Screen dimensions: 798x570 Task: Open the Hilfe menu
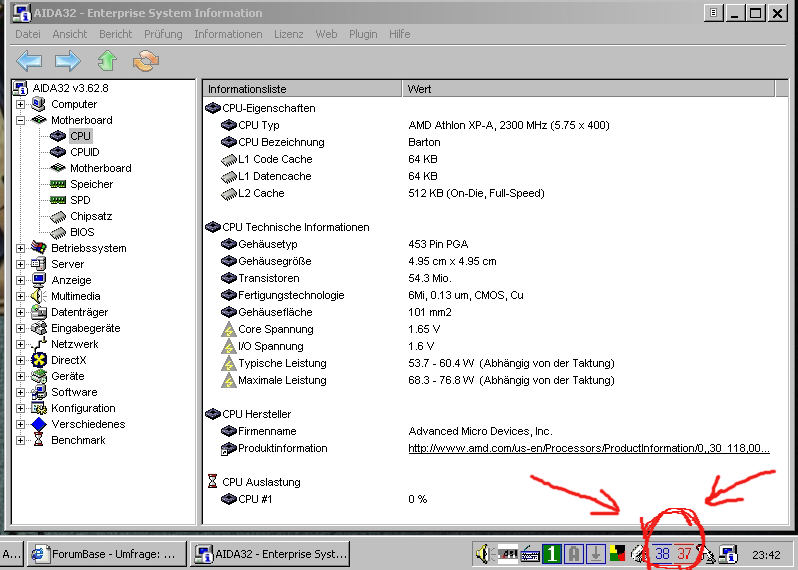coord(400,34)
